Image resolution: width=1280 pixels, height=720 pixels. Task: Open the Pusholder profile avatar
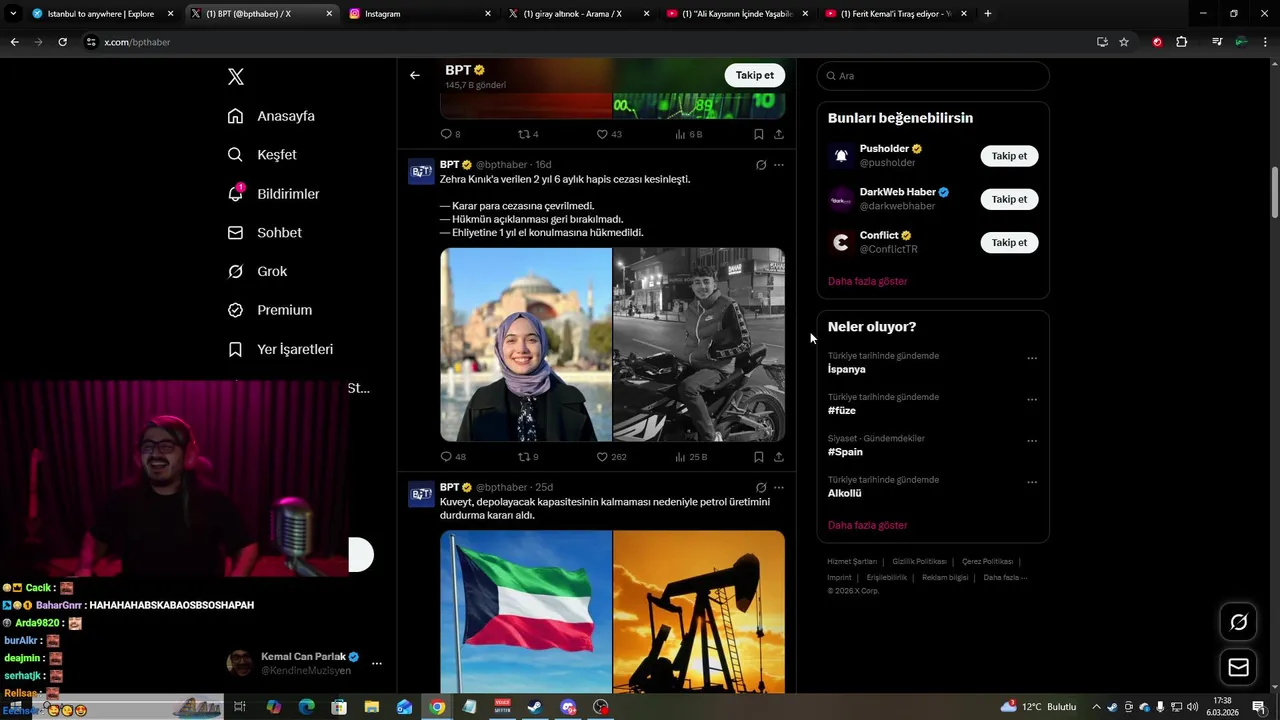click(841, 156)
